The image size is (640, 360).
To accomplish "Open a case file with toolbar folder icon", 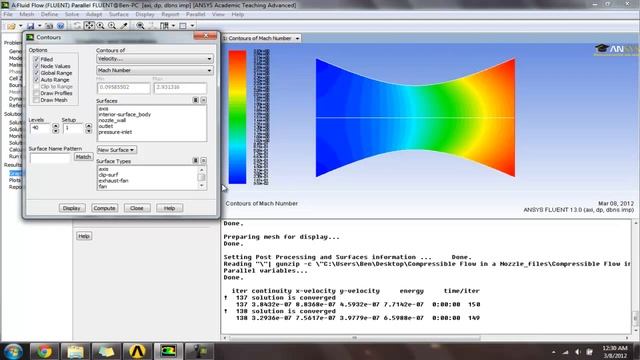I will 11,26.
